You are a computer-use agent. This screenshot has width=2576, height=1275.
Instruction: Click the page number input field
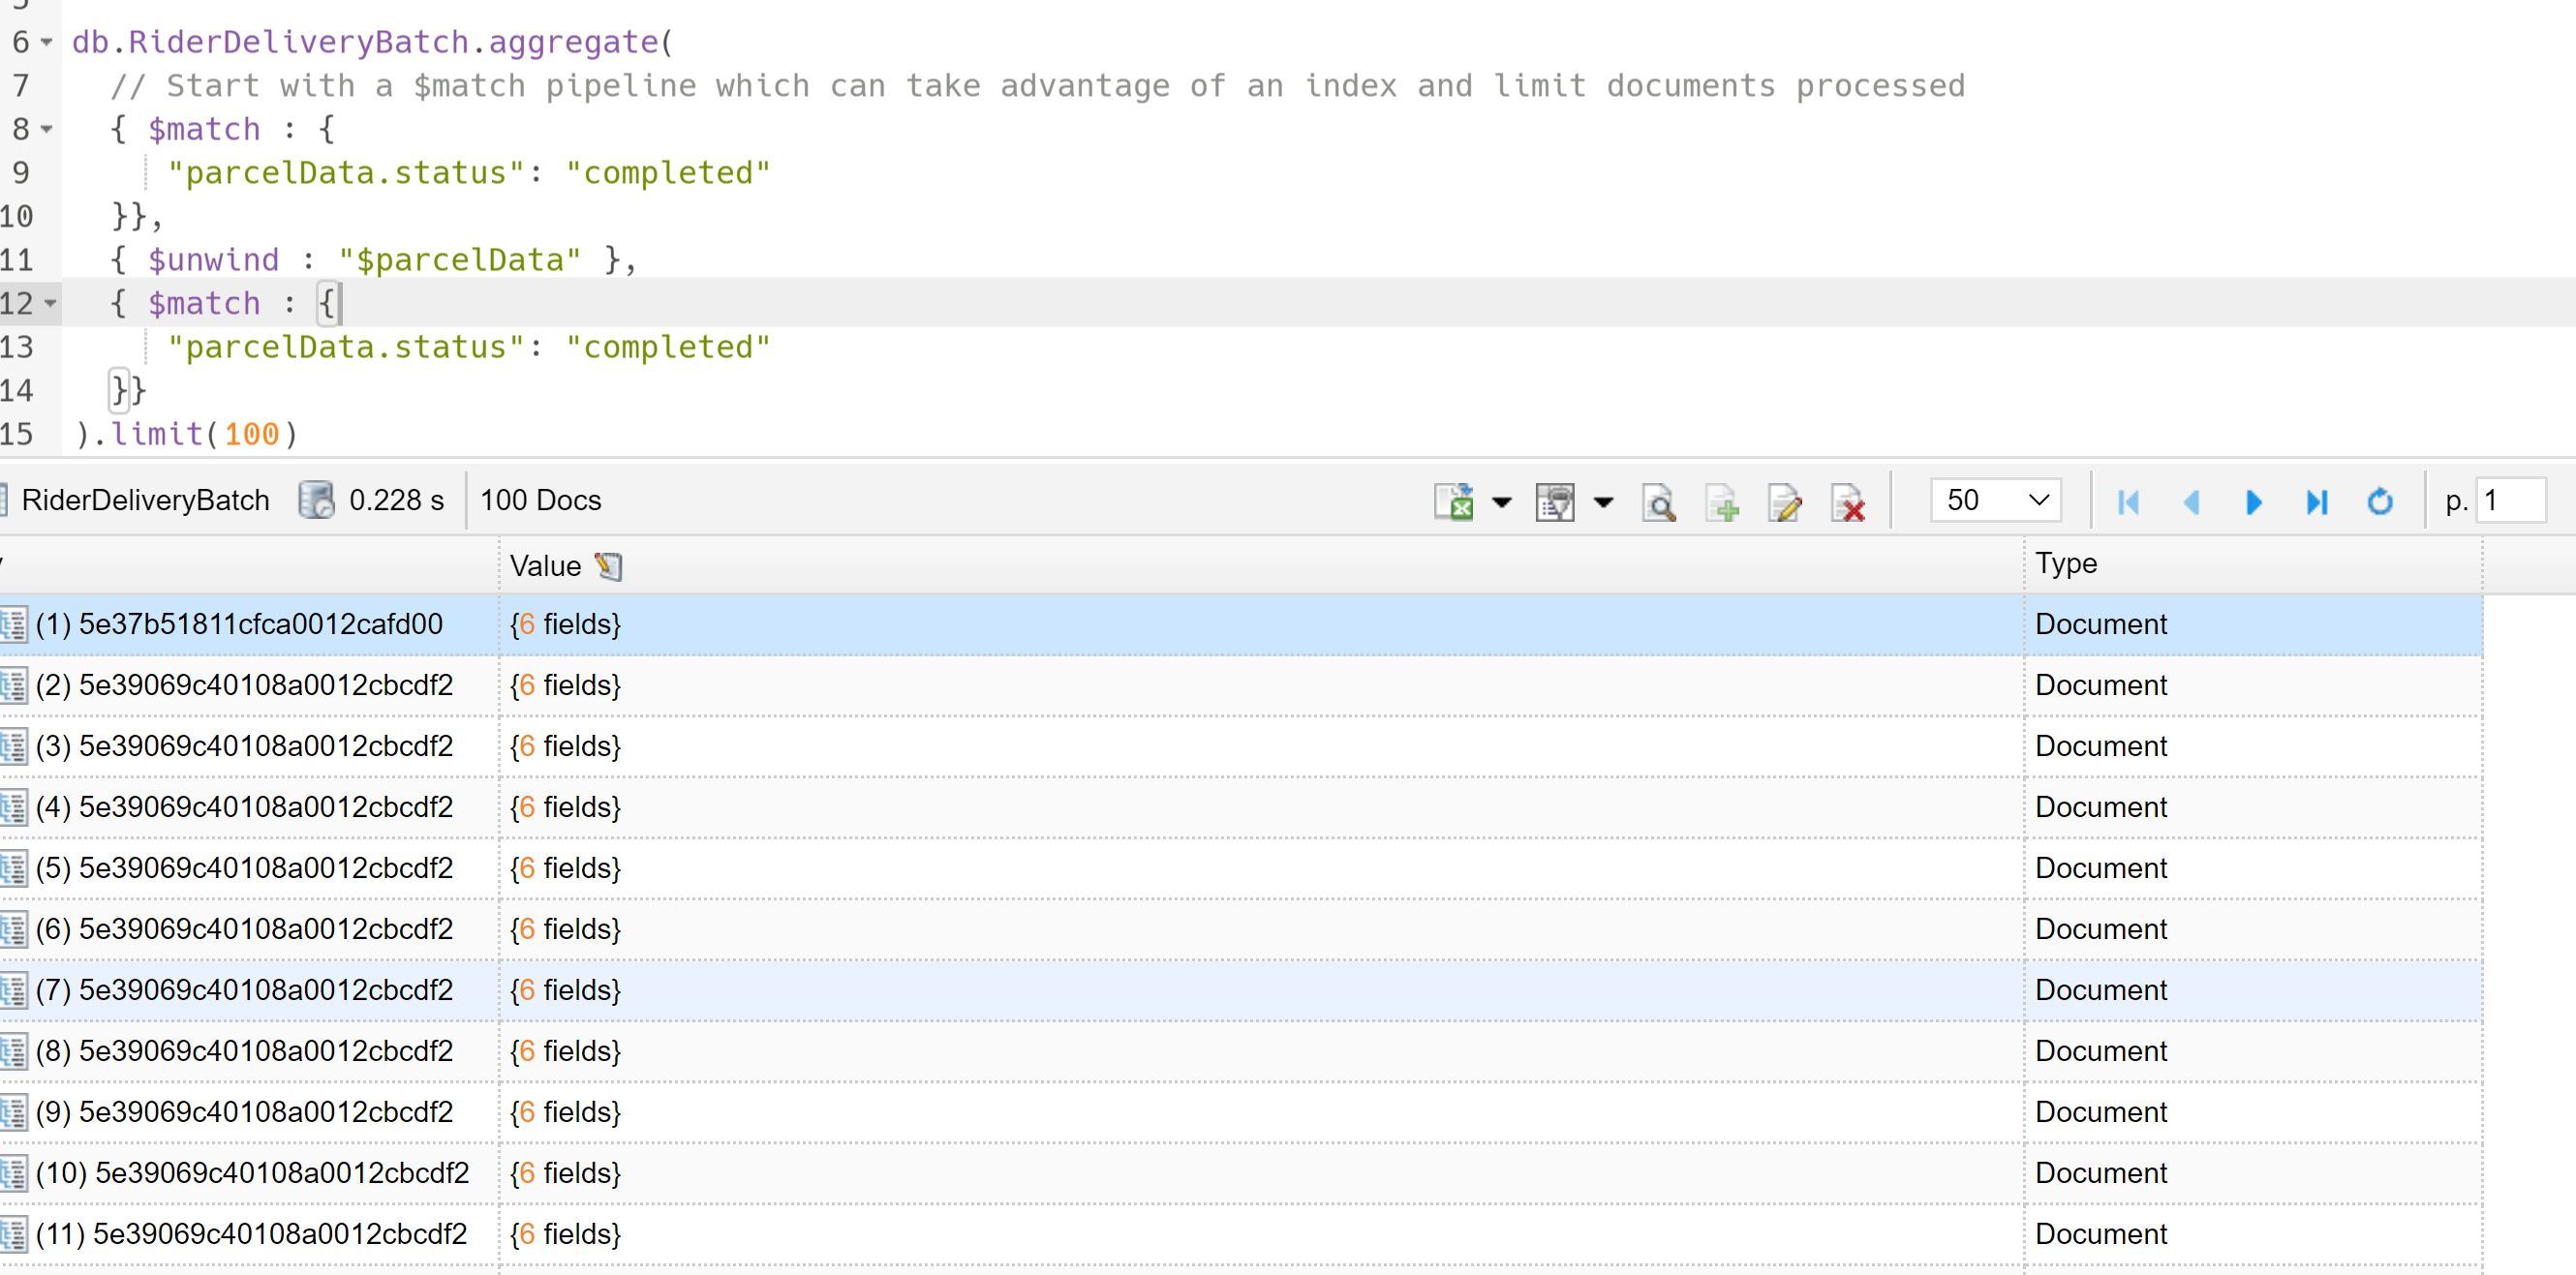coord(2510,500)
